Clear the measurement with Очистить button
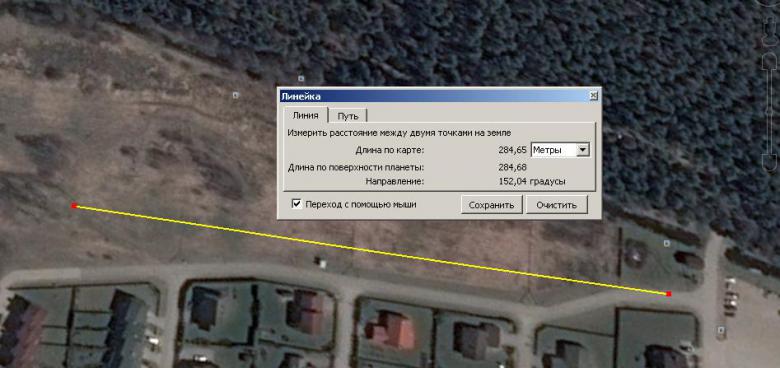Screen dimensions: 780x368 point(557,205)
